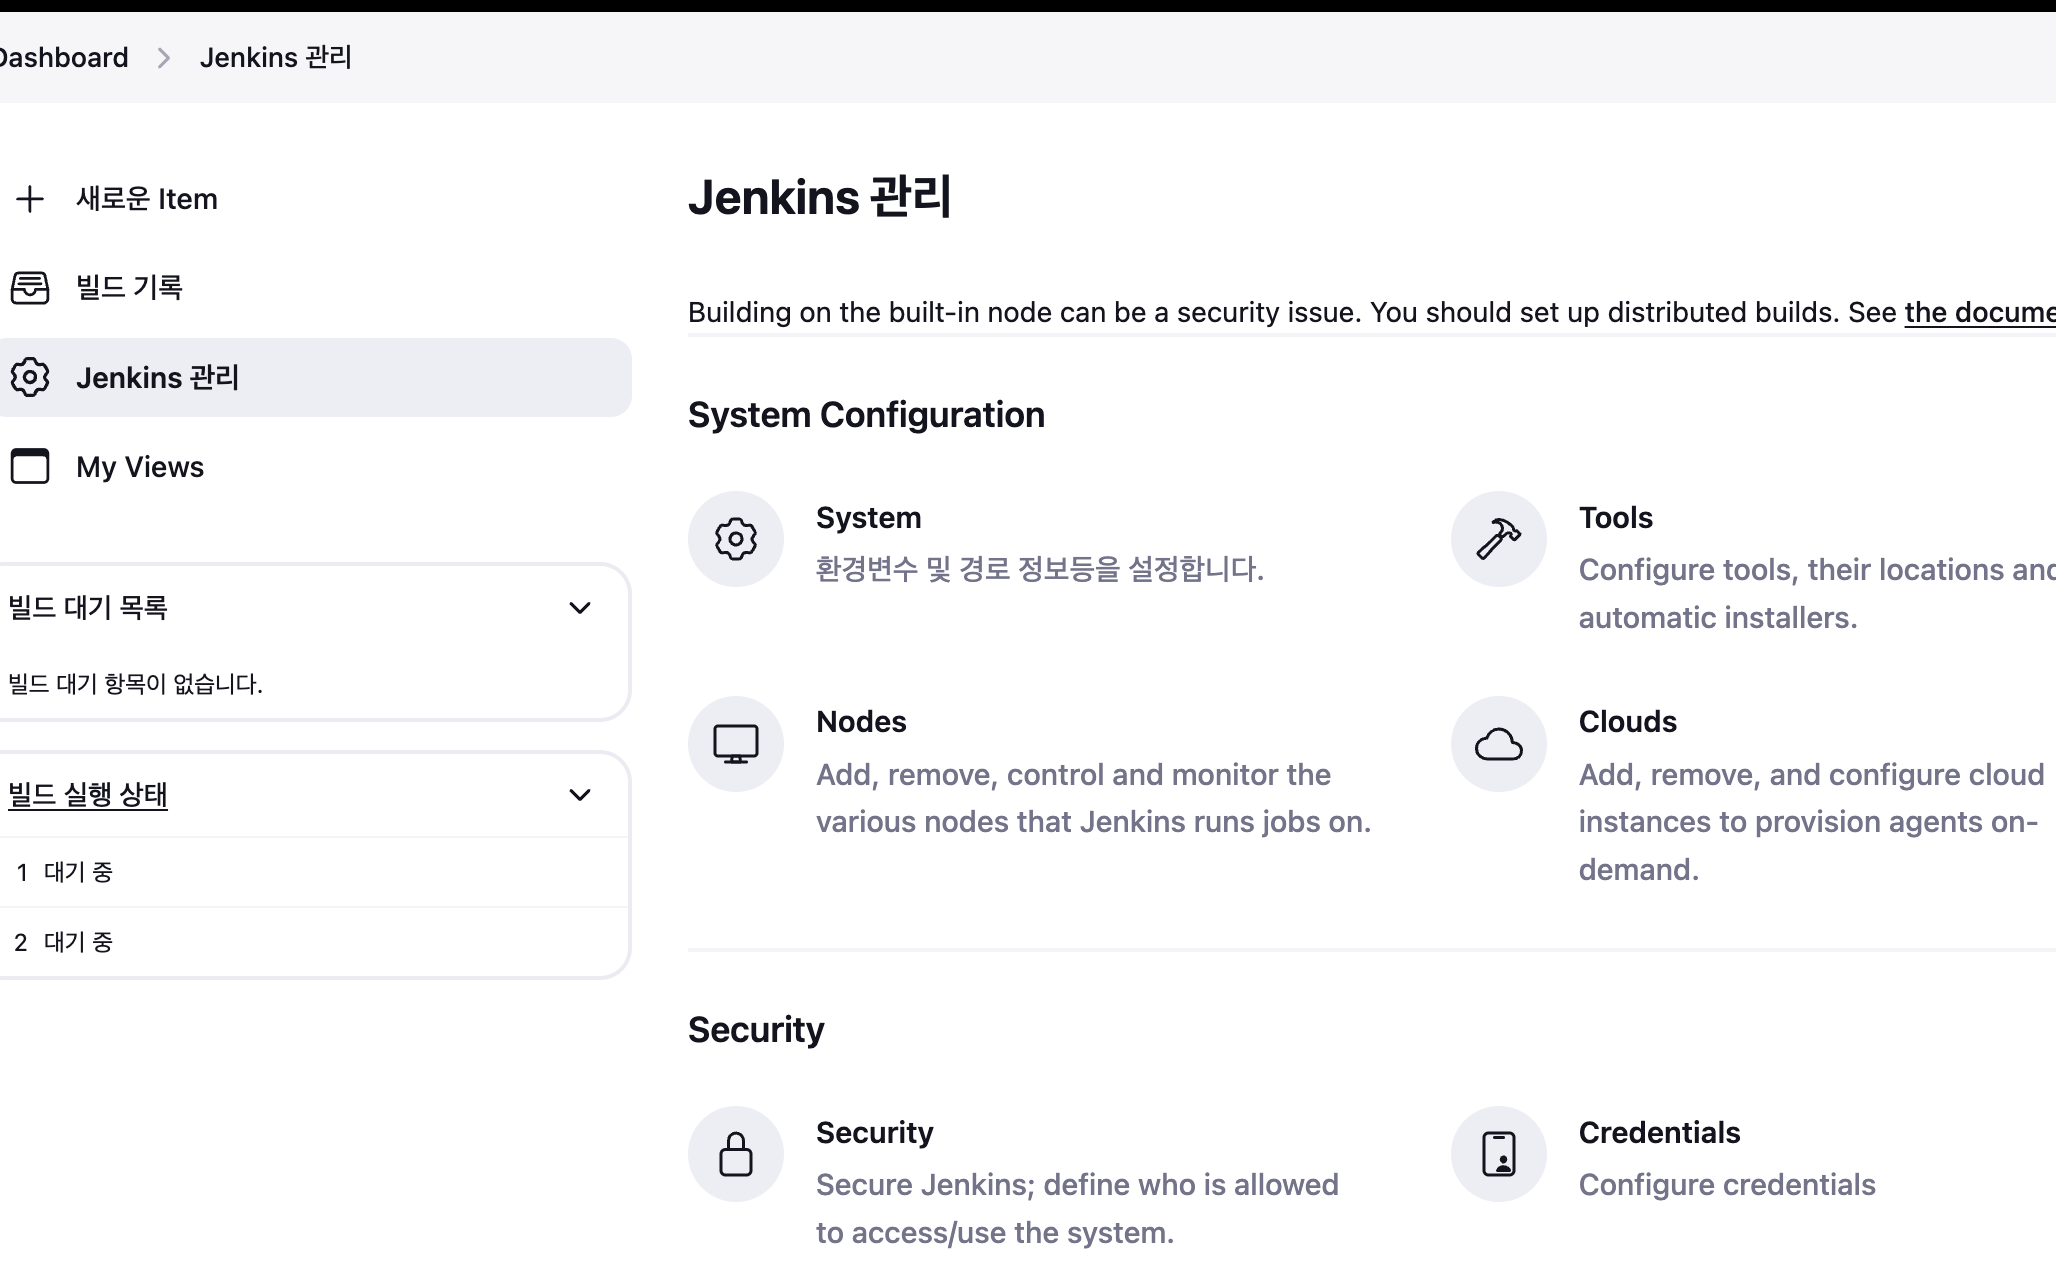Open System configuration title
This screenshot has width=2056, height=1264.
pos(869,518)
